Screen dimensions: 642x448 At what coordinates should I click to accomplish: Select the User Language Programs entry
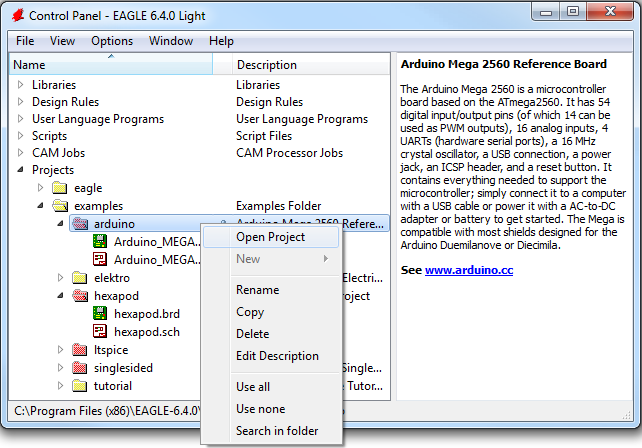point(98,119)
